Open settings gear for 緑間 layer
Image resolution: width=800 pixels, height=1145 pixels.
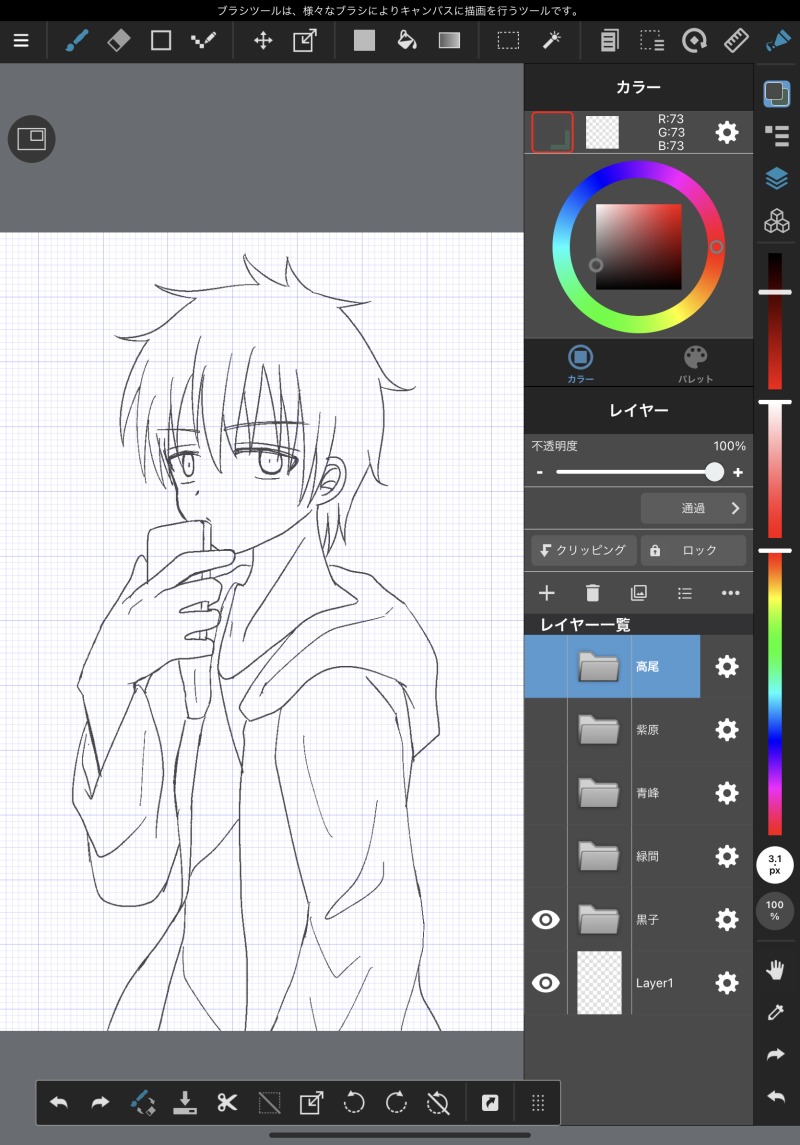[726, 856]
